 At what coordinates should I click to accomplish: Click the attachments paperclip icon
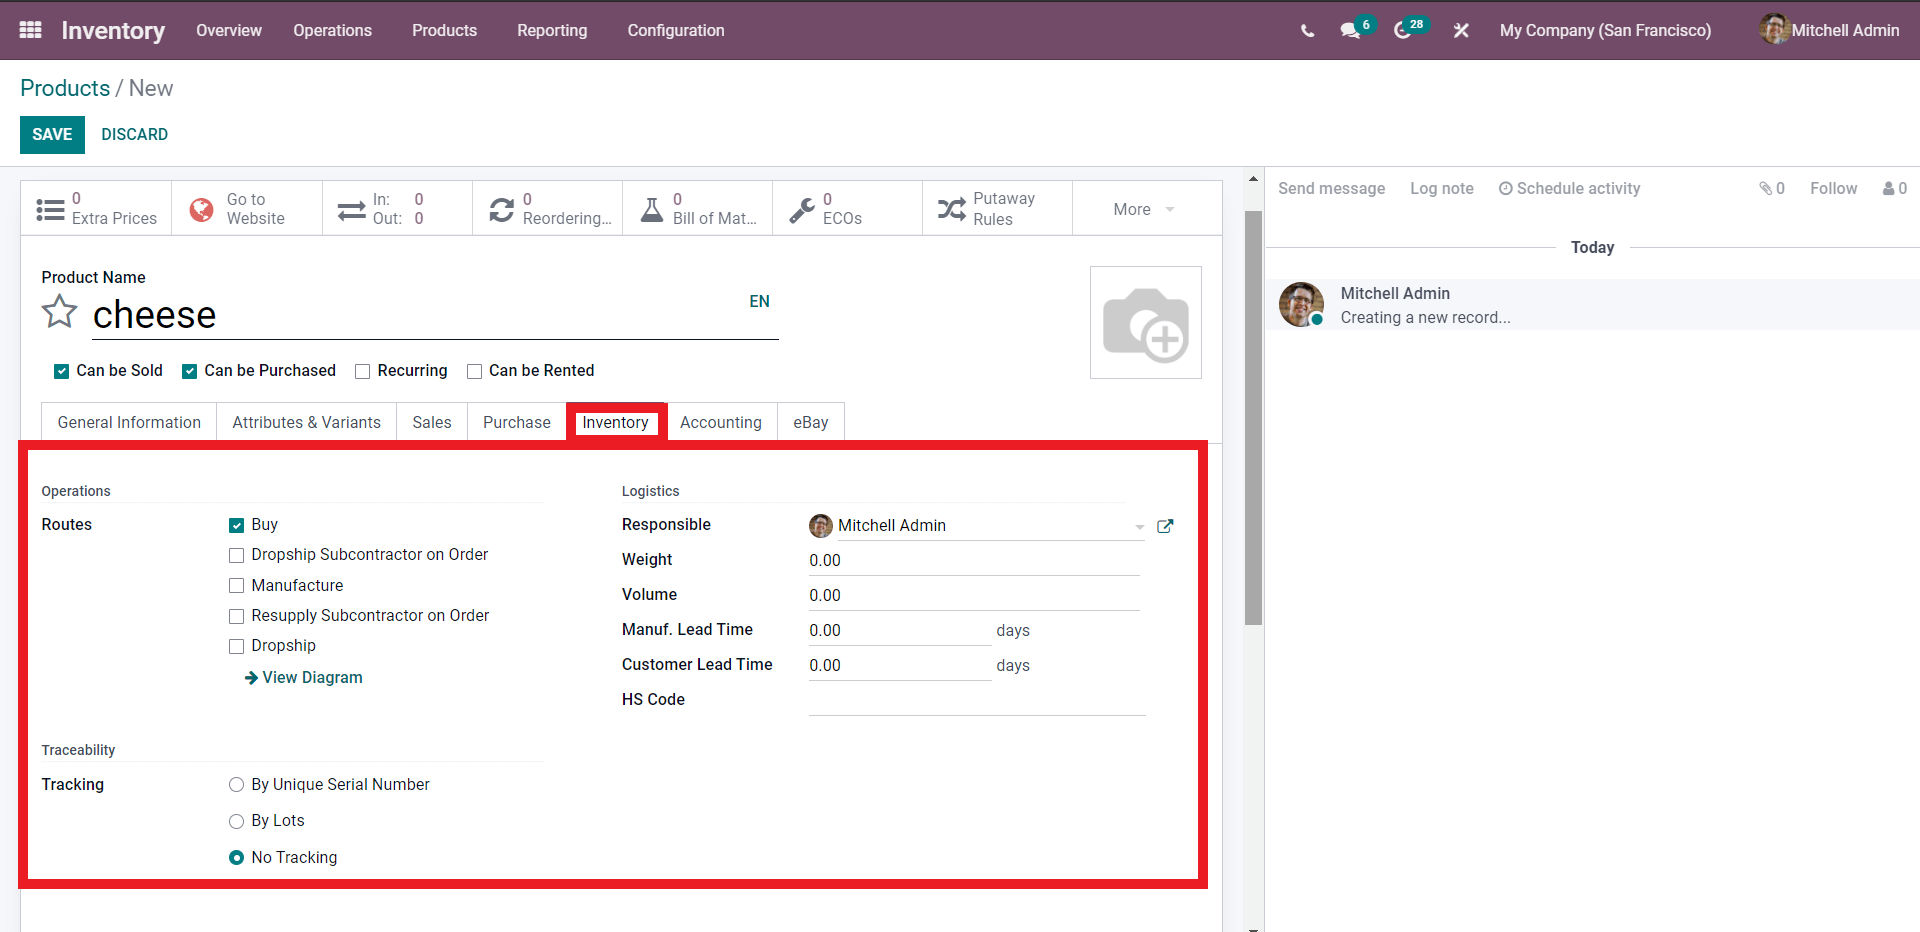click(1766, 188)
